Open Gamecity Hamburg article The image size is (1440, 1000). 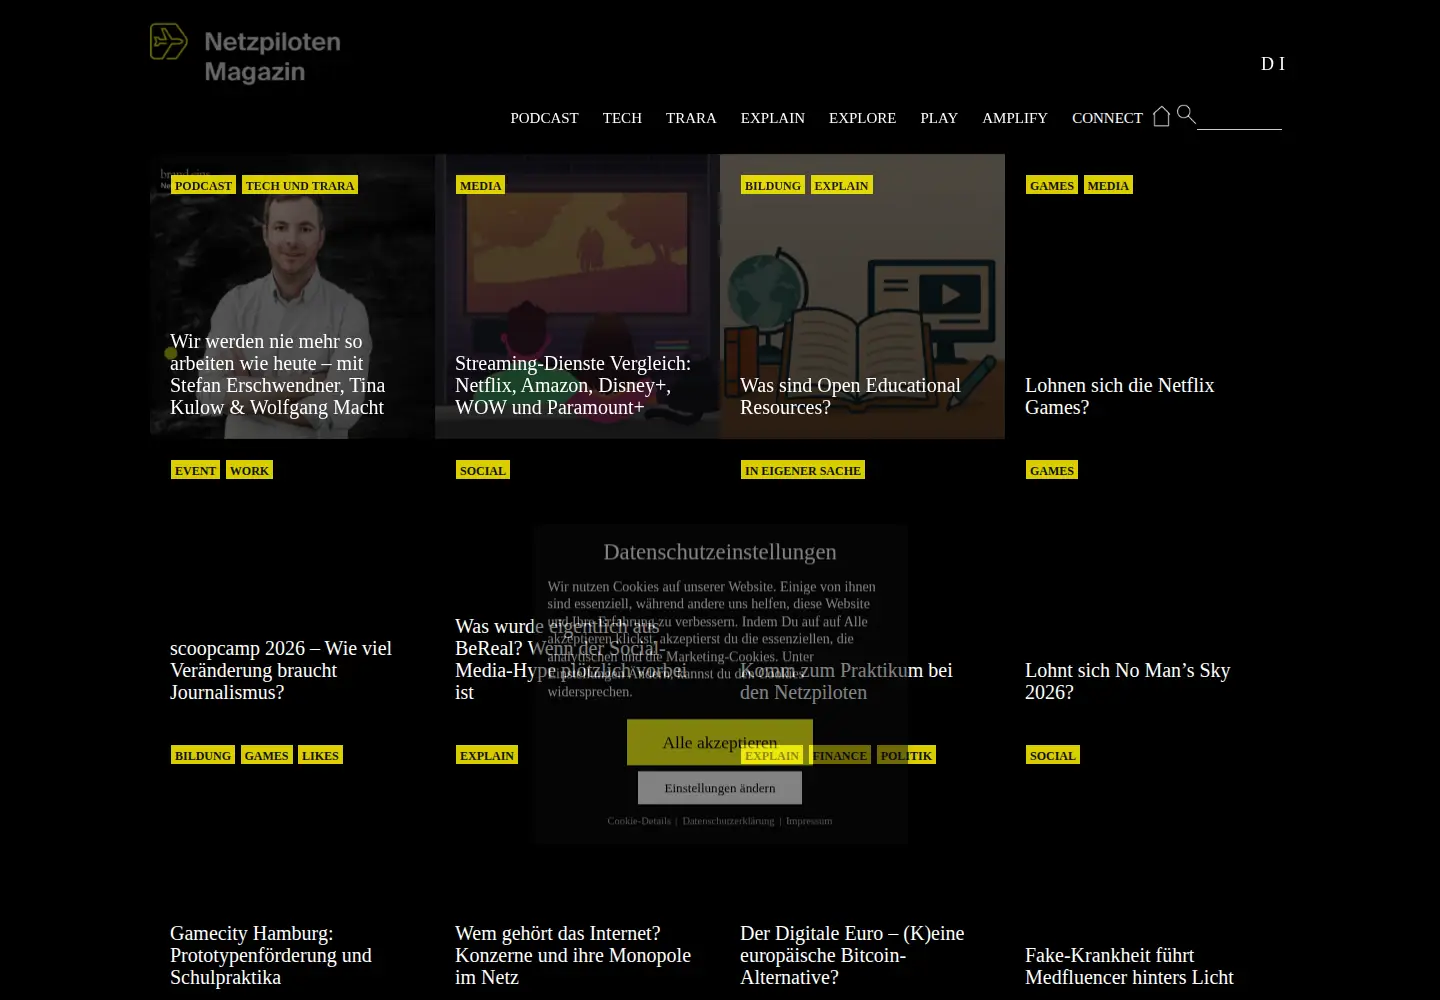coord(271,955)
